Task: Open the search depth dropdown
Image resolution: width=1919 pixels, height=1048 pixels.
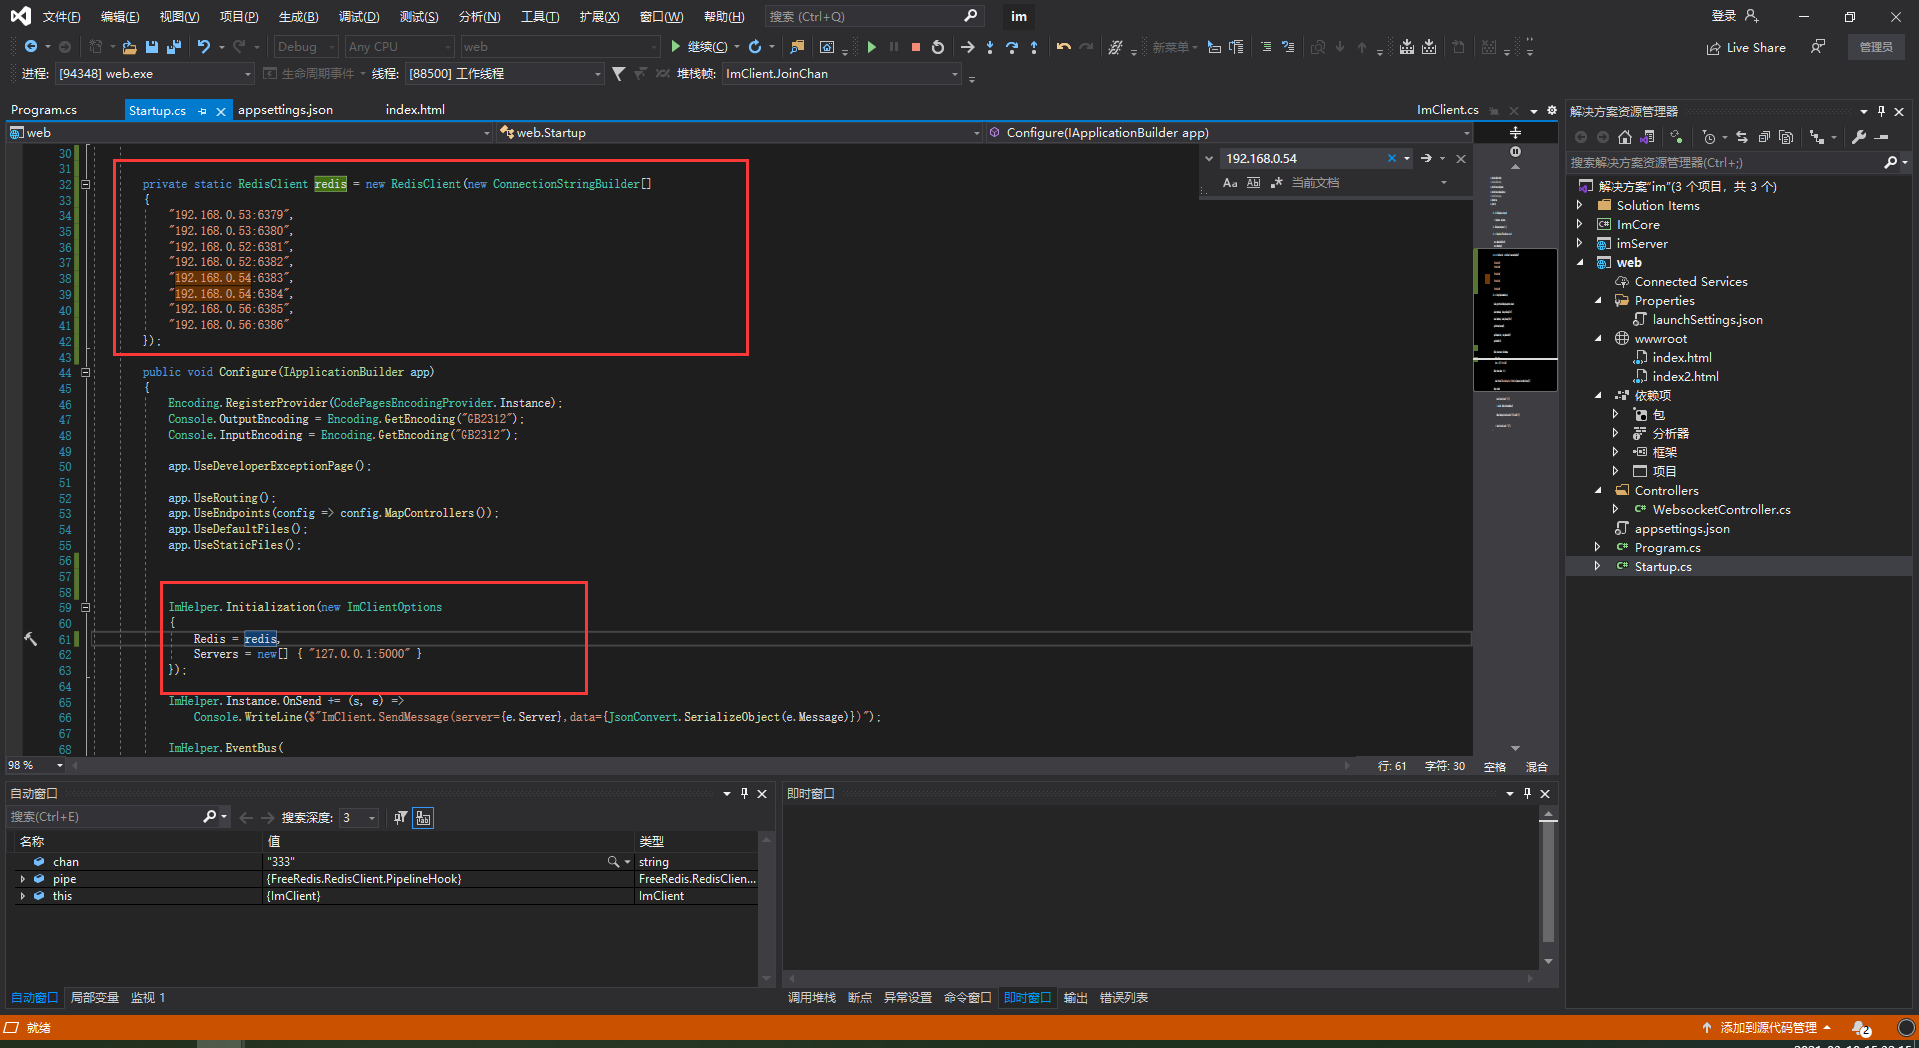Action: click(x=372, y=818)
